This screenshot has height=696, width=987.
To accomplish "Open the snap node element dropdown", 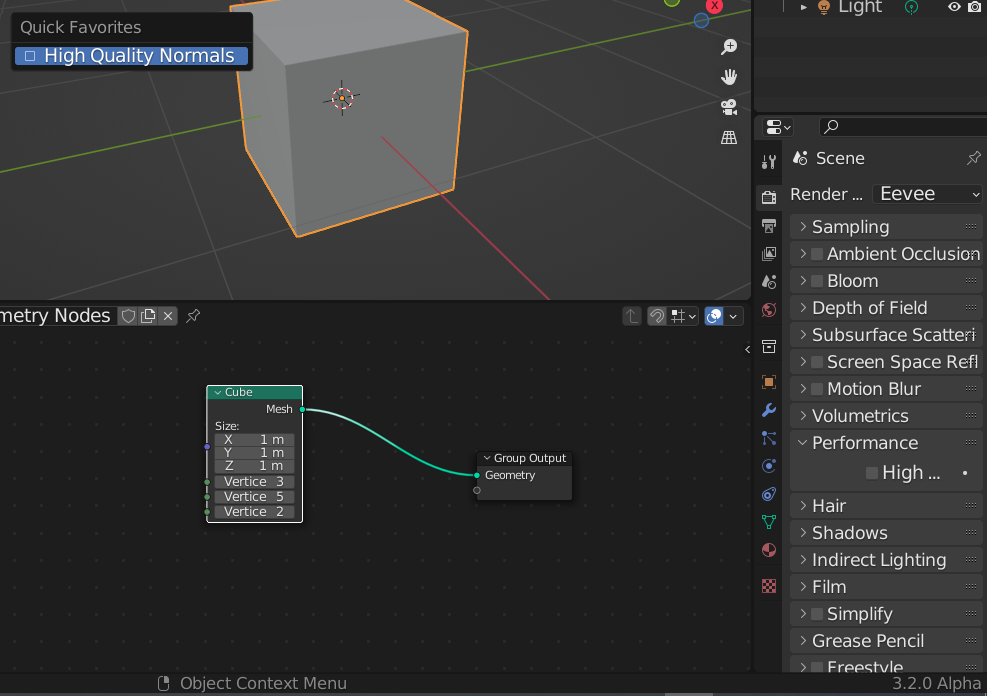I will pos(684,316).
